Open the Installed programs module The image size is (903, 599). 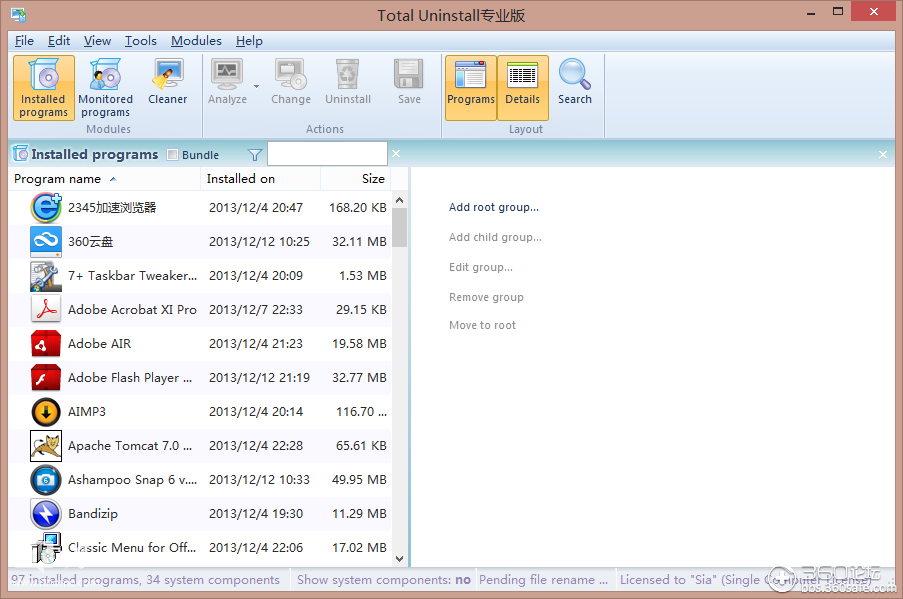coord(44,88)
